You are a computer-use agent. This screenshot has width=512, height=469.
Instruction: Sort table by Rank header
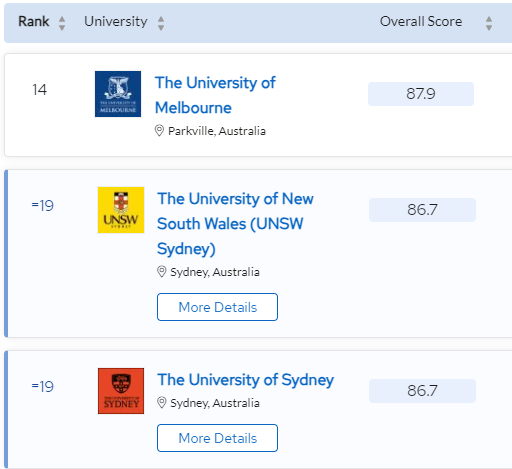pos(34,22)
